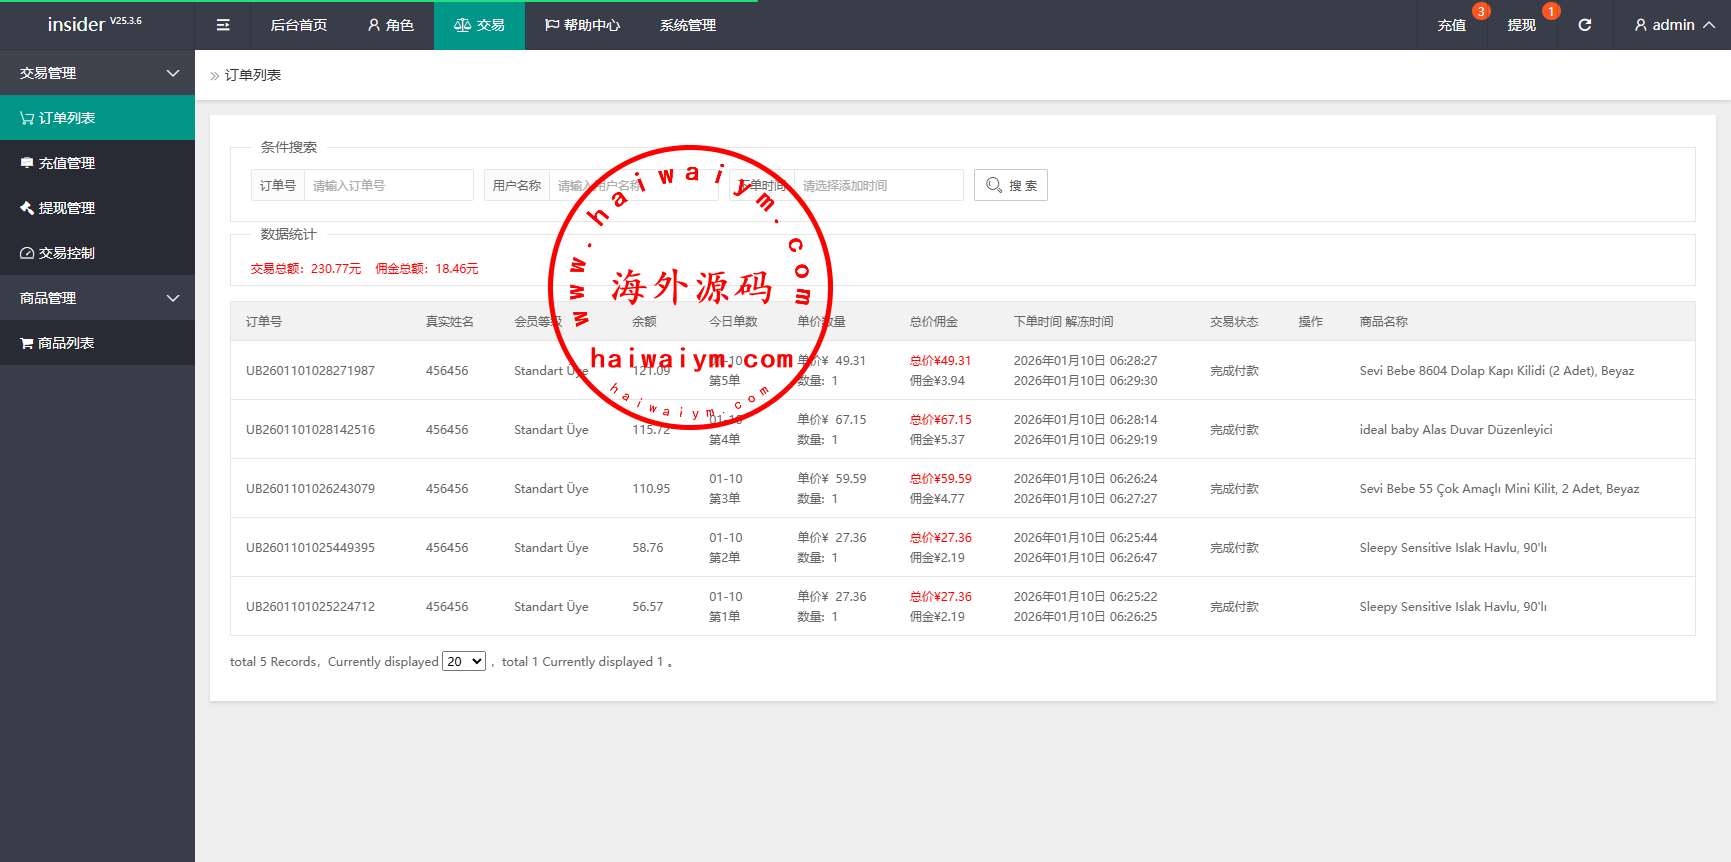
Task: Go to 提现管理 sidebar item
Action: tap(97, 208)
